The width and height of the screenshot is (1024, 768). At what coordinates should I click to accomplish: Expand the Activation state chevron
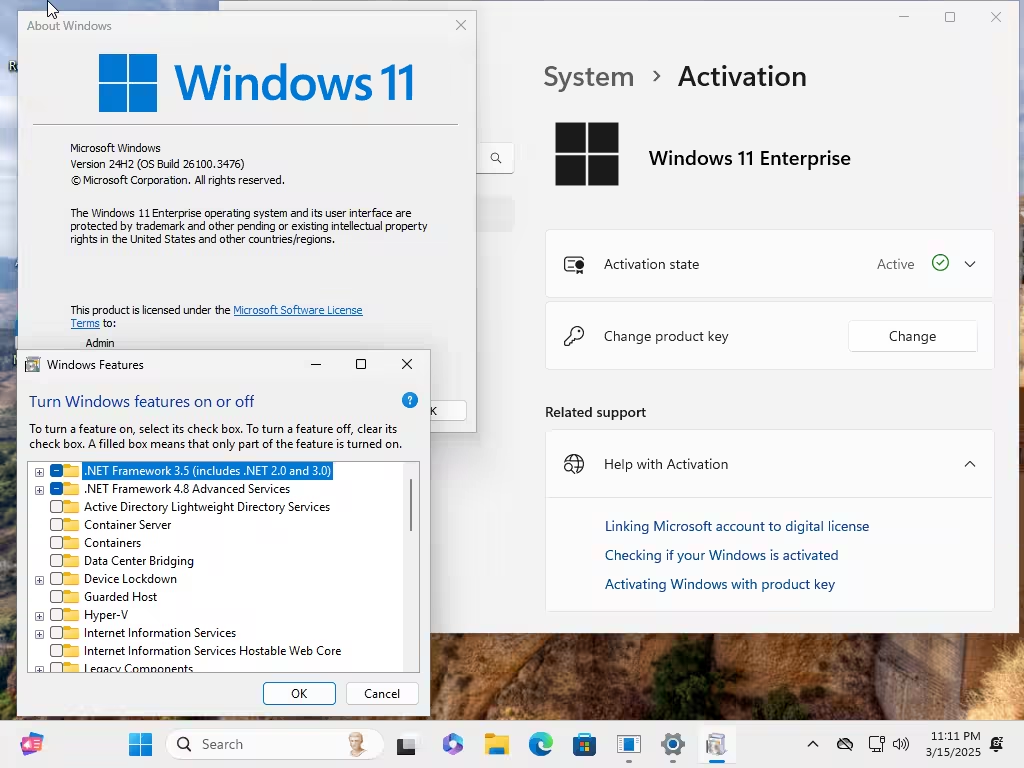(x=970, y=264)
